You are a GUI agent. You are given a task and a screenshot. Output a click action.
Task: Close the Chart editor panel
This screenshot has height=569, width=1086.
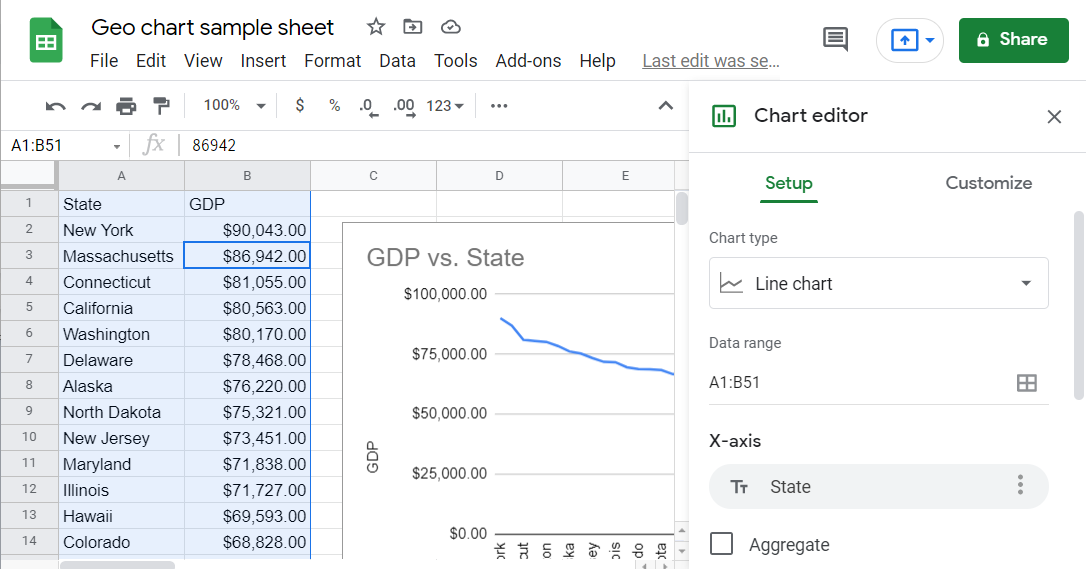coord(1054,117)
